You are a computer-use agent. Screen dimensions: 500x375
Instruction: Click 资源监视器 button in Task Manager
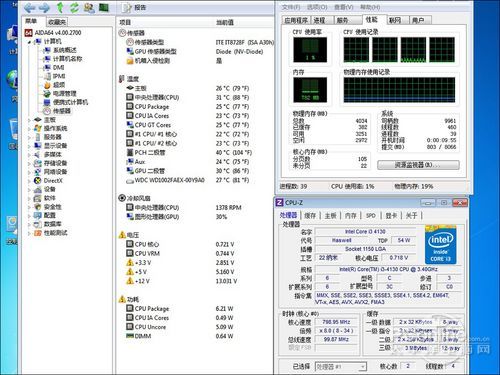click(x=418, y=165)
